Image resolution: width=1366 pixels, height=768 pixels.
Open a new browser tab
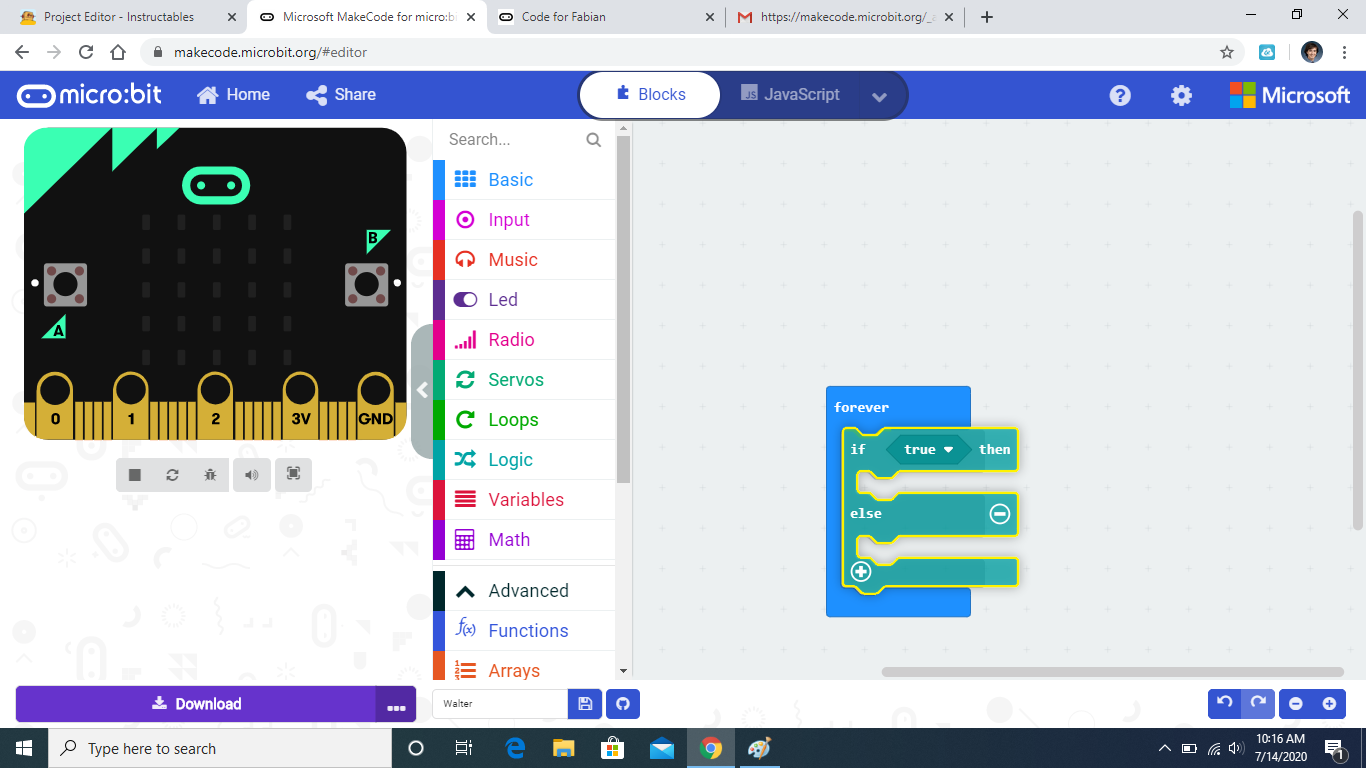987,17
